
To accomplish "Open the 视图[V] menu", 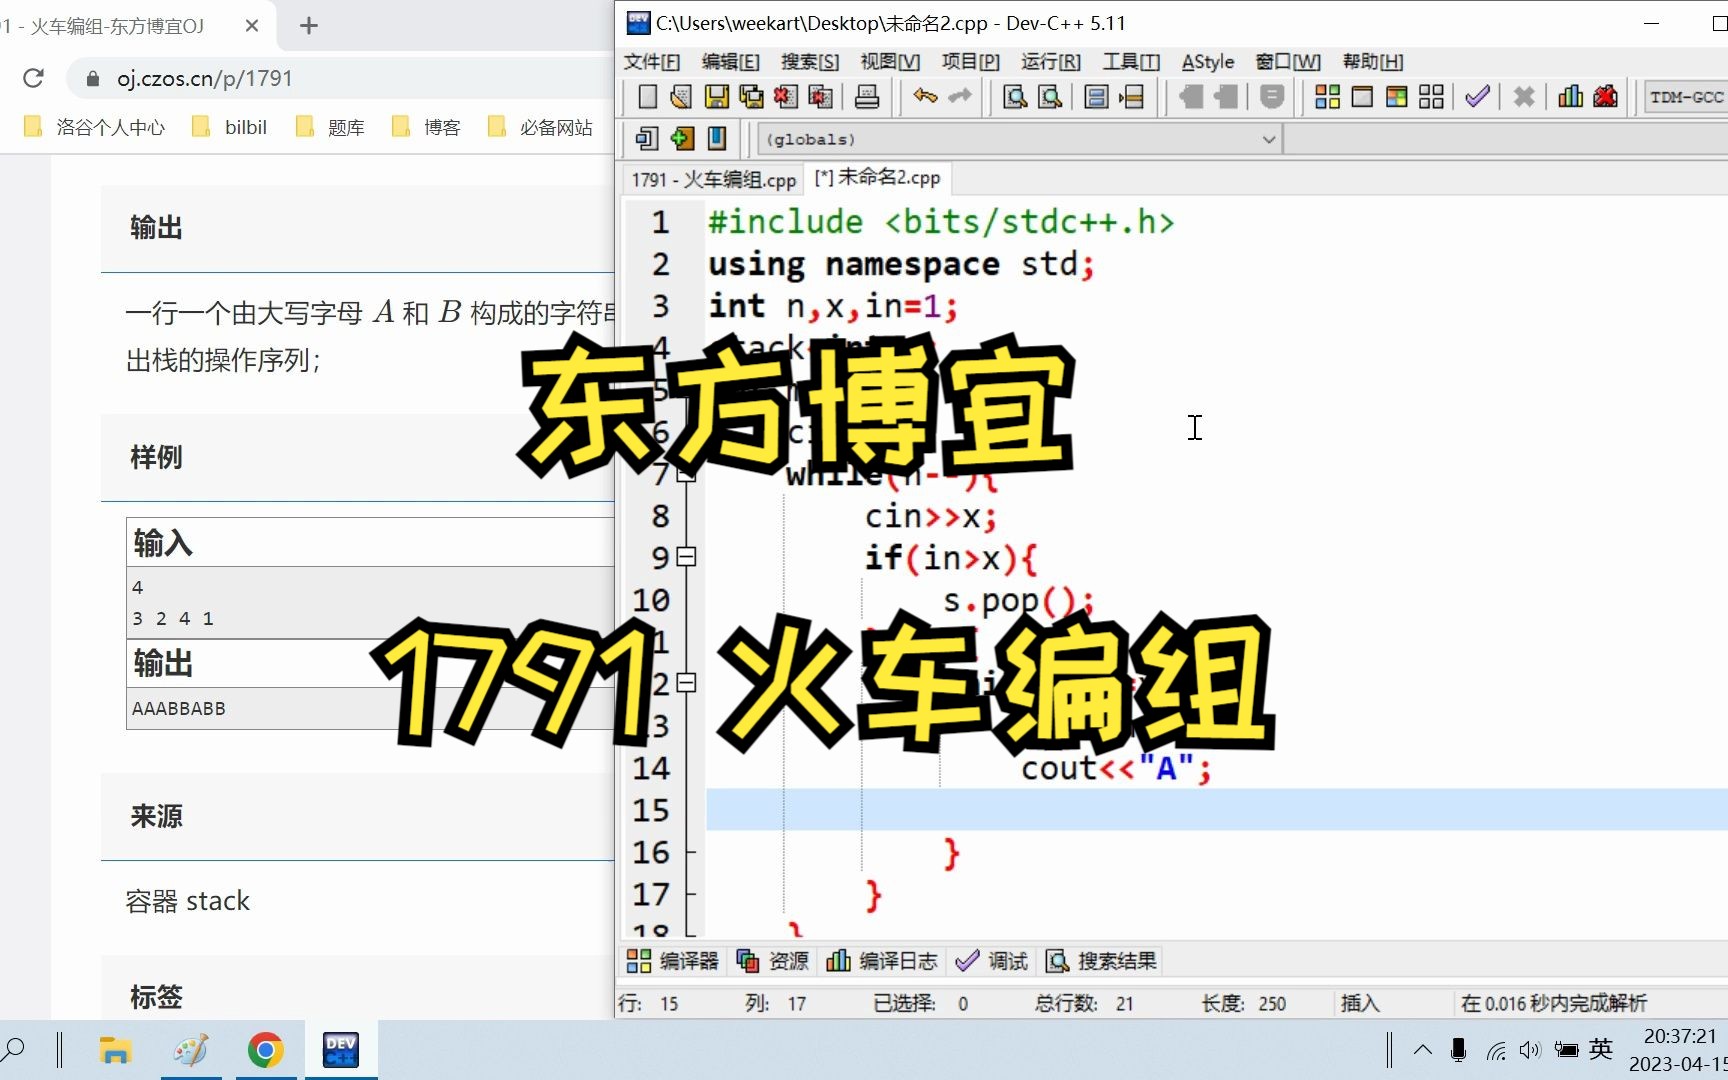I will (x=890, y=62).
